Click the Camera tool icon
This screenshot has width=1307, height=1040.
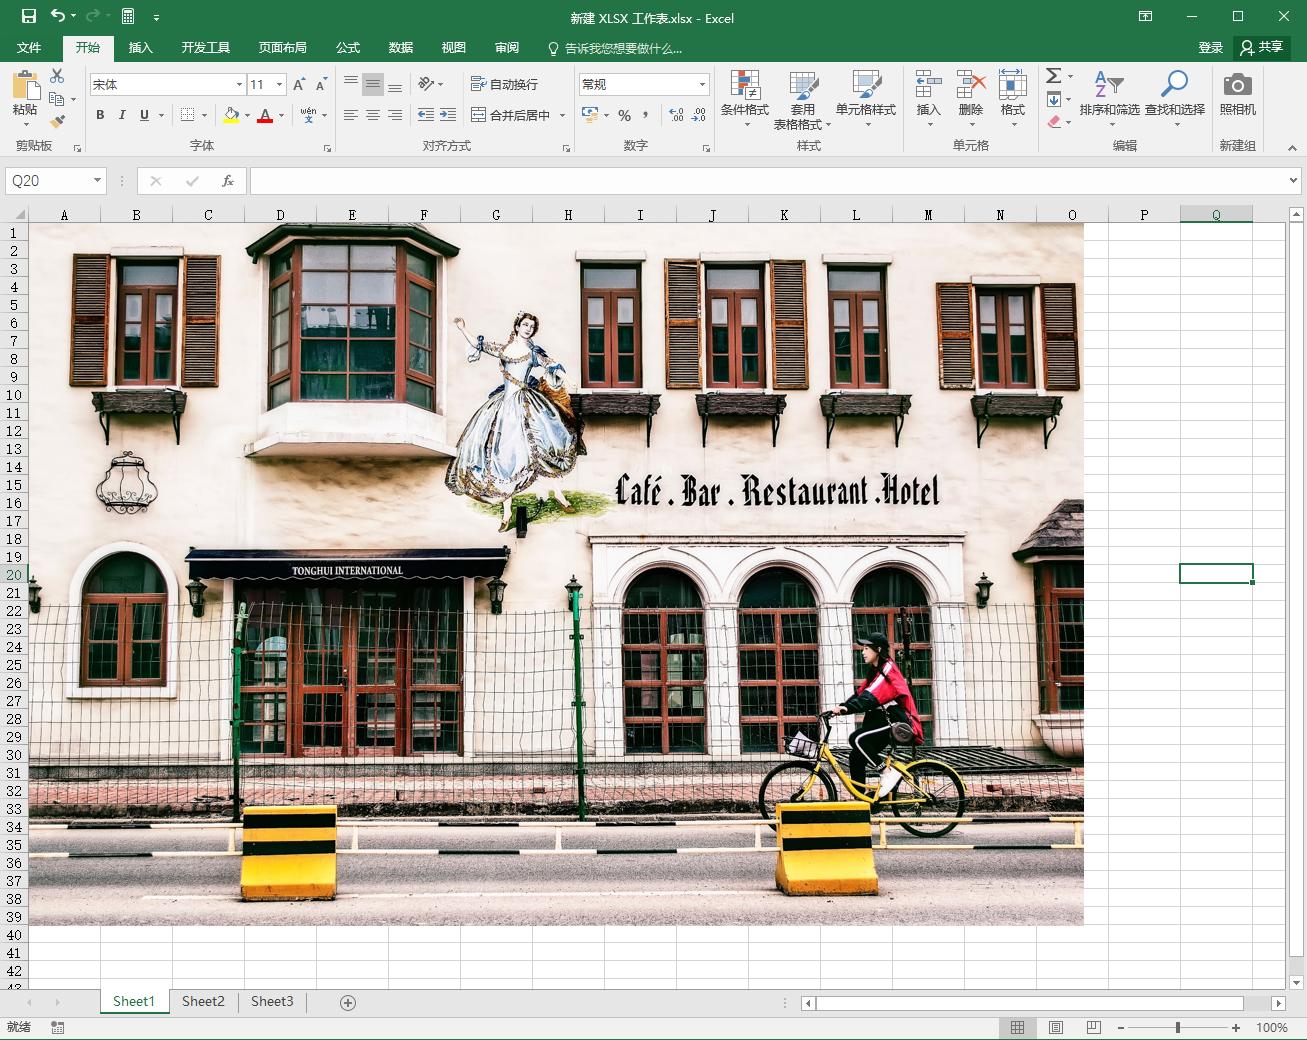[1237, 86]
